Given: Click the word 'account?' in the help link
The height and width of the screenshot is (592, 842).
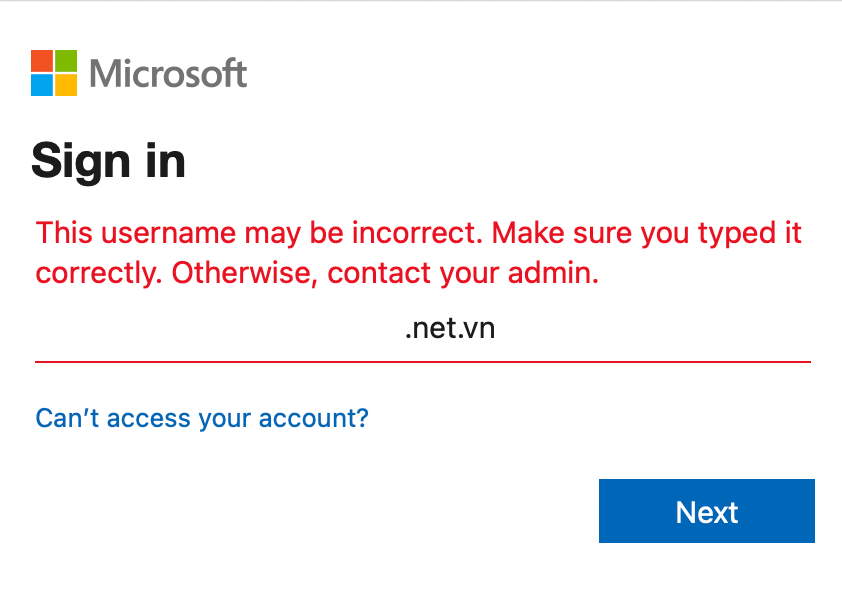Looking at the screenshot, I should coord(314,418).
